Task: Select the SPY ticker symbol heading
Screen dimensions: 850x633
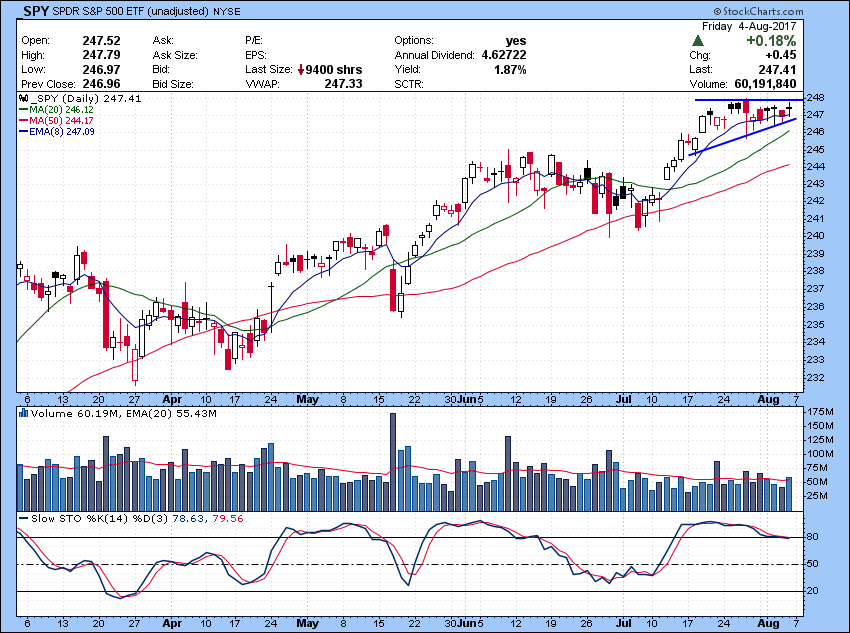Action: click(x=36, y=11)
